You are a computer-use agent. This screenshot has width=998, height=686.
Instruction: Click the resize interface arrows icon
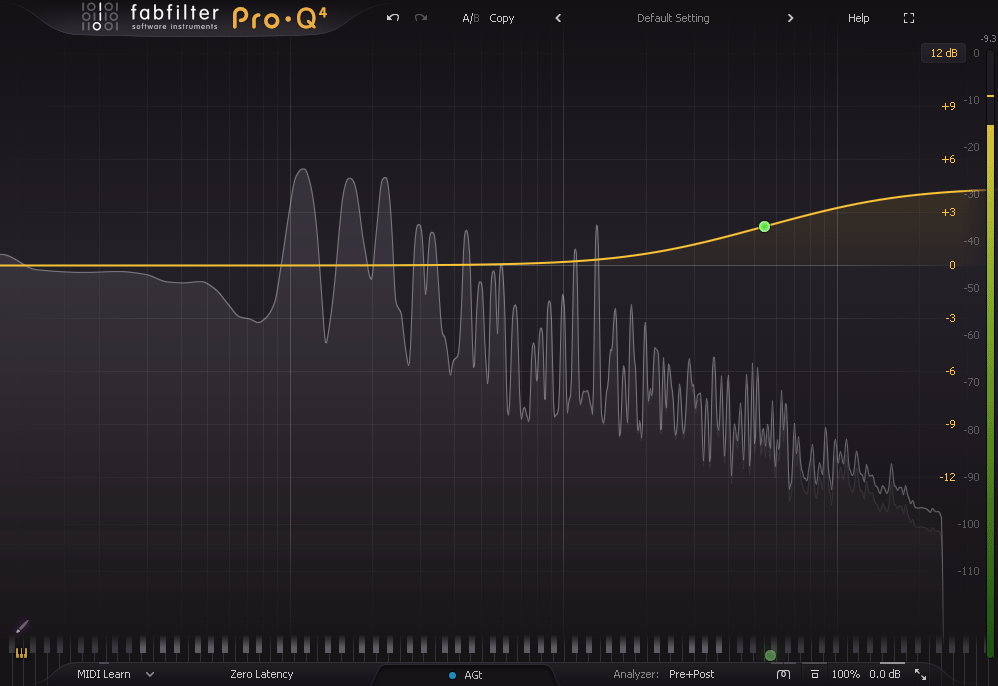tap(920, 674)
